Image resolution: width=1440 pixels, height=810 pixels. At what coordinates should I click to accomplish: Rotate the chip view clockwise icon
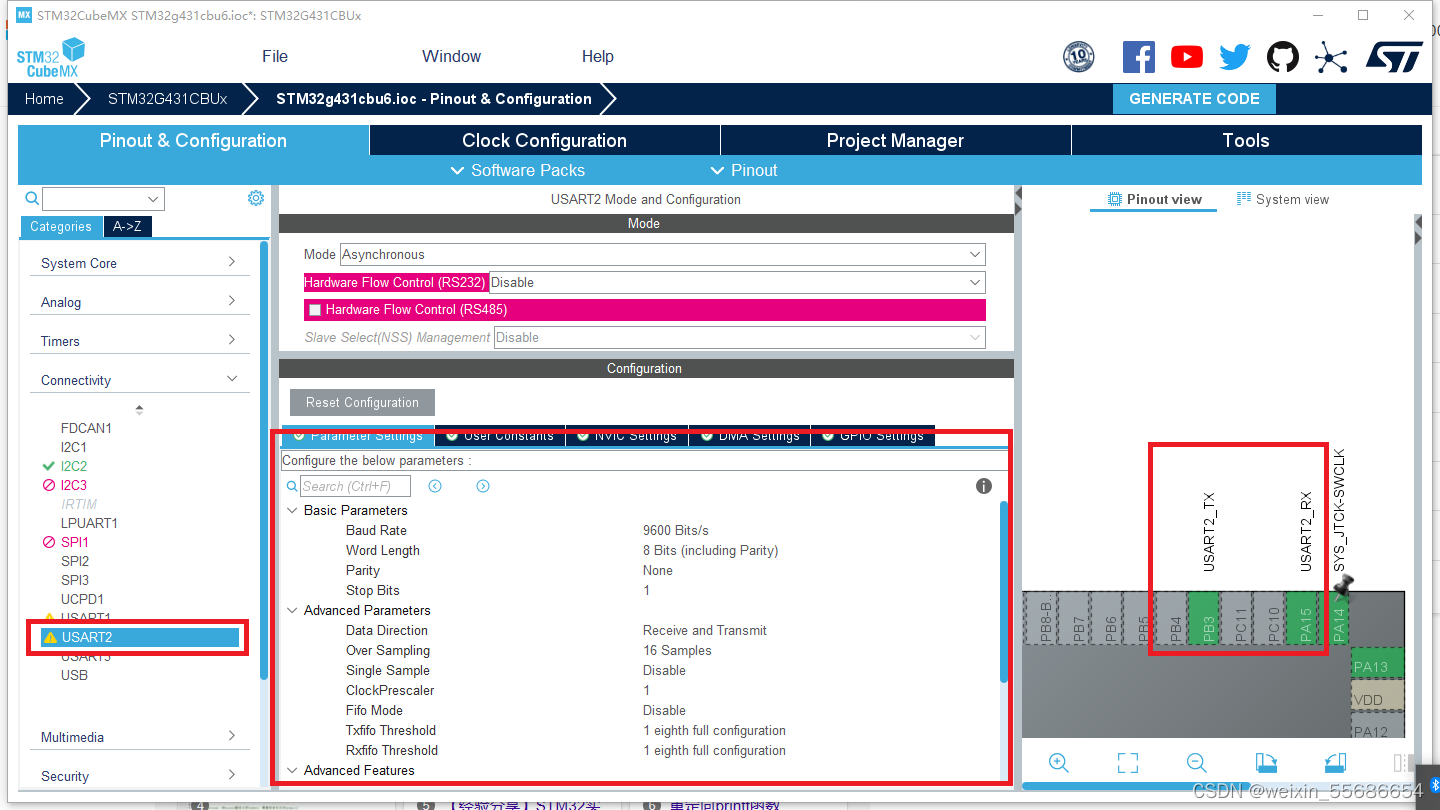point(1266,763)
